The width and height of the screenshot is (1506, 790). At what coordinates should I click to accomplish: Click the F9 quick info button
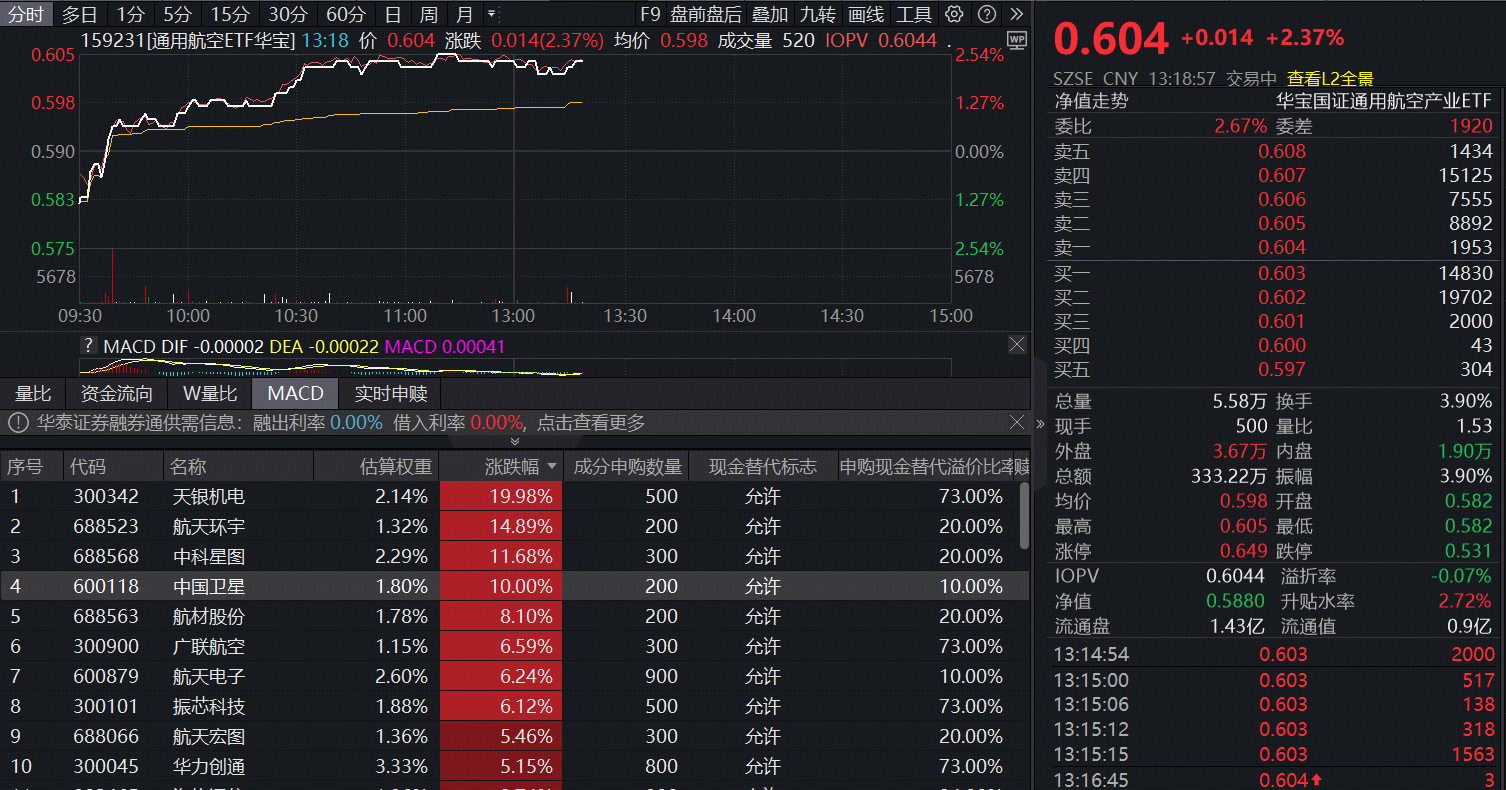651,14
